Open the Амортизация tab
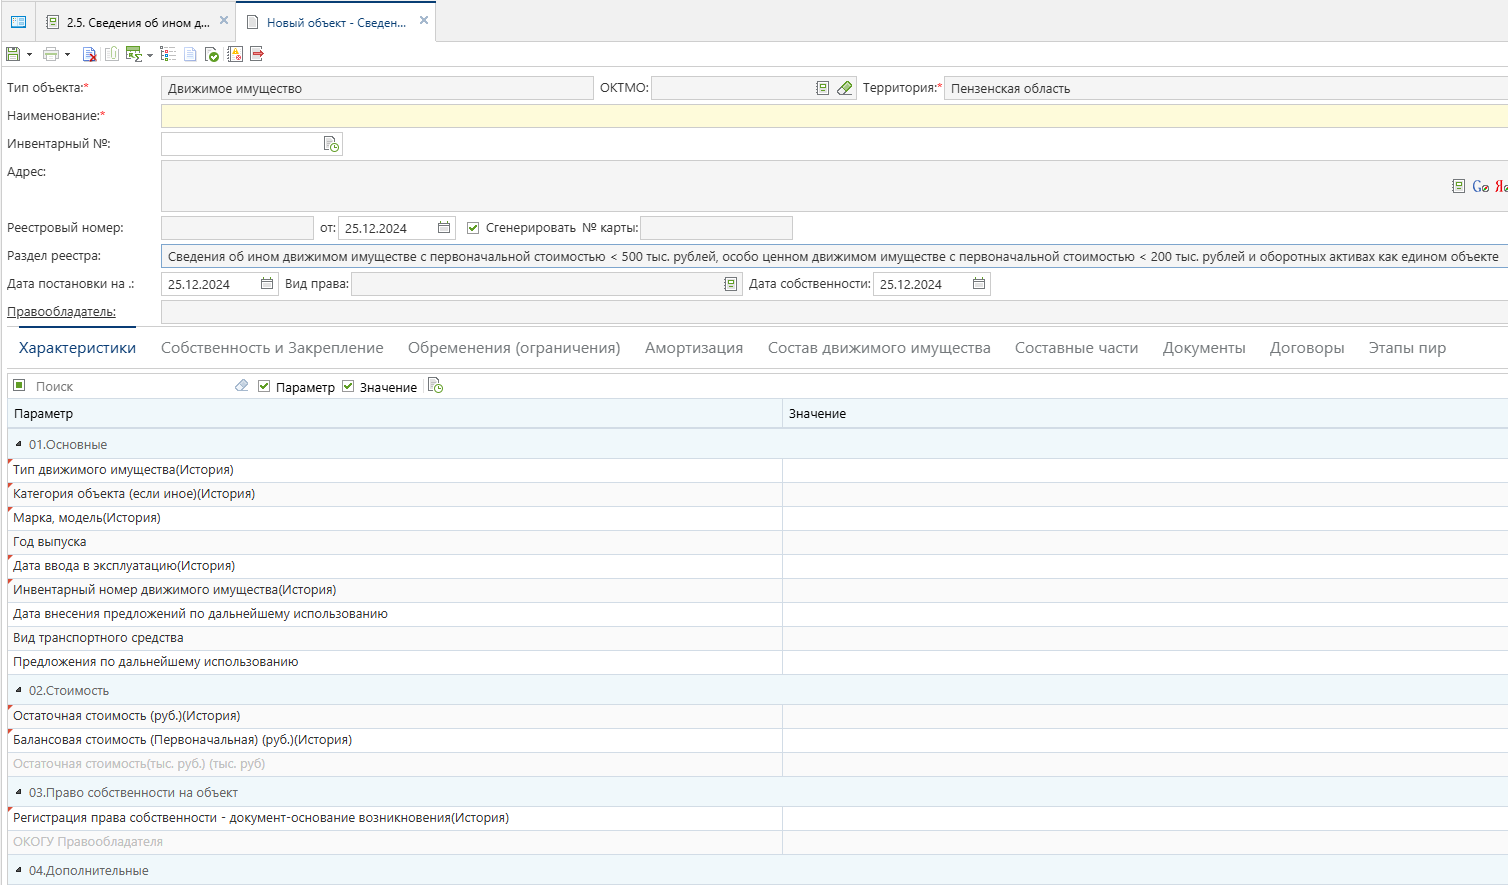The height and width of the screenshot is (885, 1508). coord(694,348)
